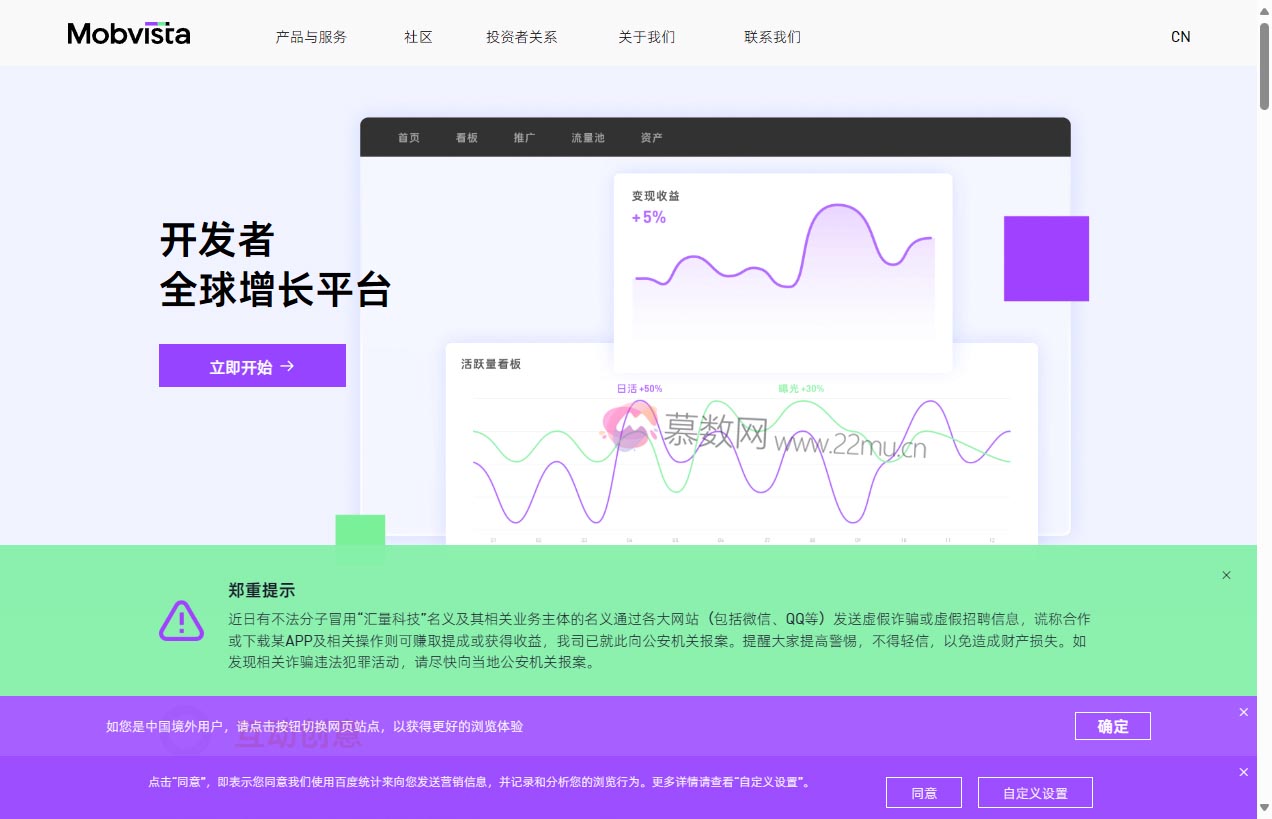The height and width of the screenshot is (819, 1272).
Task: Close the cookie consent bar
Action: (x=1243, y=771)
